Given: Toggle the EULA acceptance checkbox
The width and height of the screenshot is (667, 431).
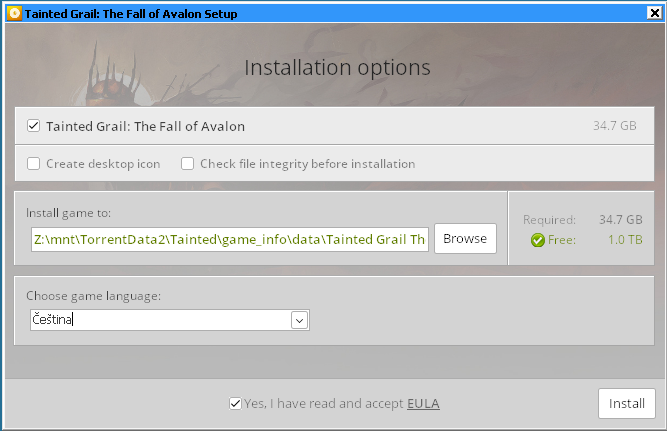Looking at the screenshot, I should [x=235, y=404].
